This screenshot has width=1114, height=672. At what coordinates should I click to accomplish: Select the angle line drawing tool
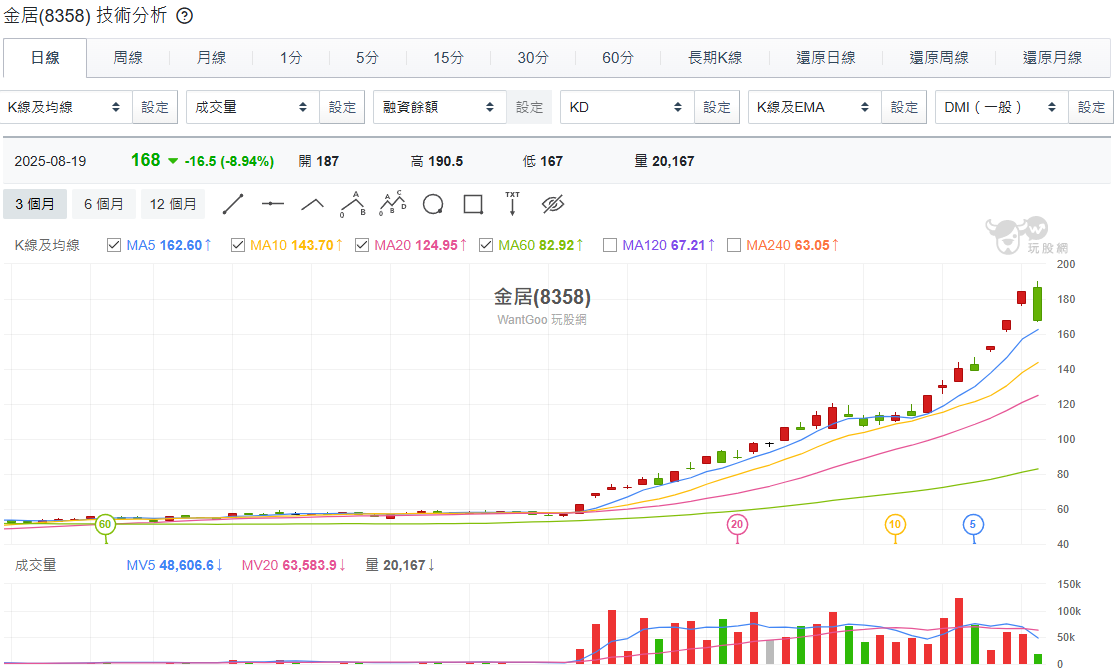tap(312, 204)
